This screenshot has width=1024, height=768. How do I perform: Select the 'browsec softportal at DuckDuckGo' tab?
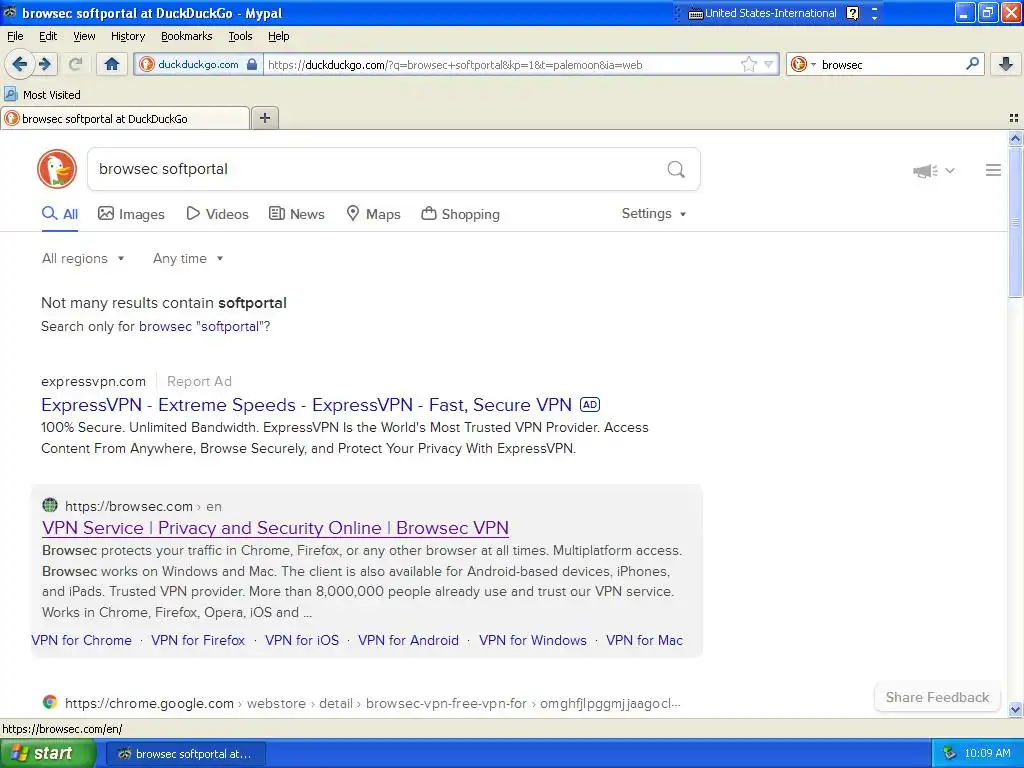pyautogui.click(x=125, y=118)
